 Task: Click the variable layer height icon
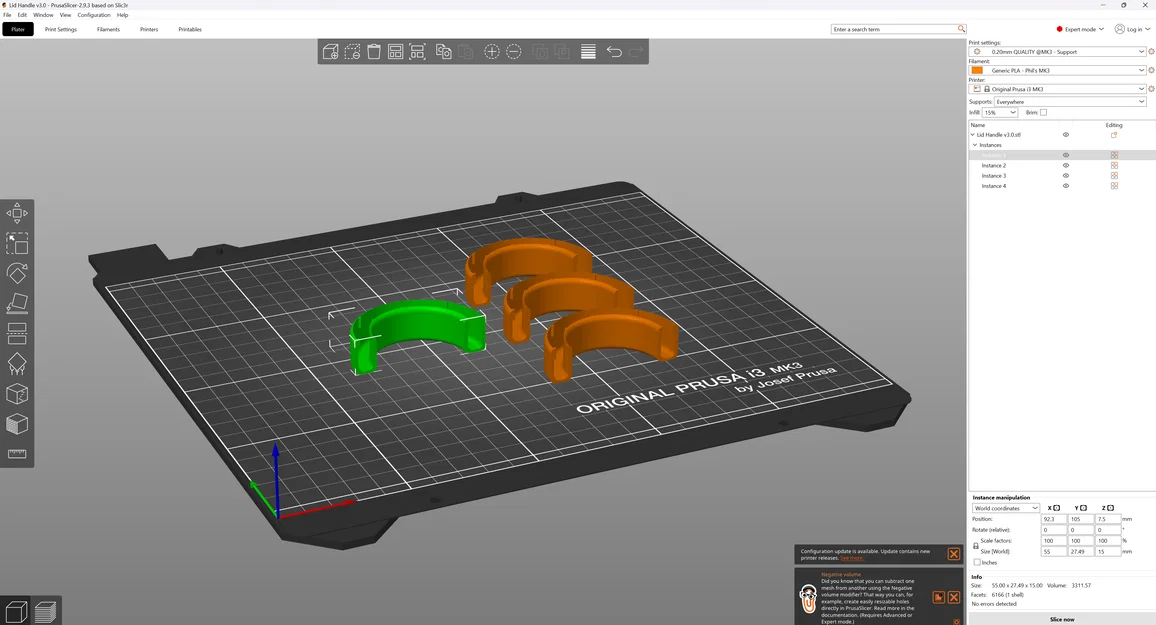coord(588,52)
